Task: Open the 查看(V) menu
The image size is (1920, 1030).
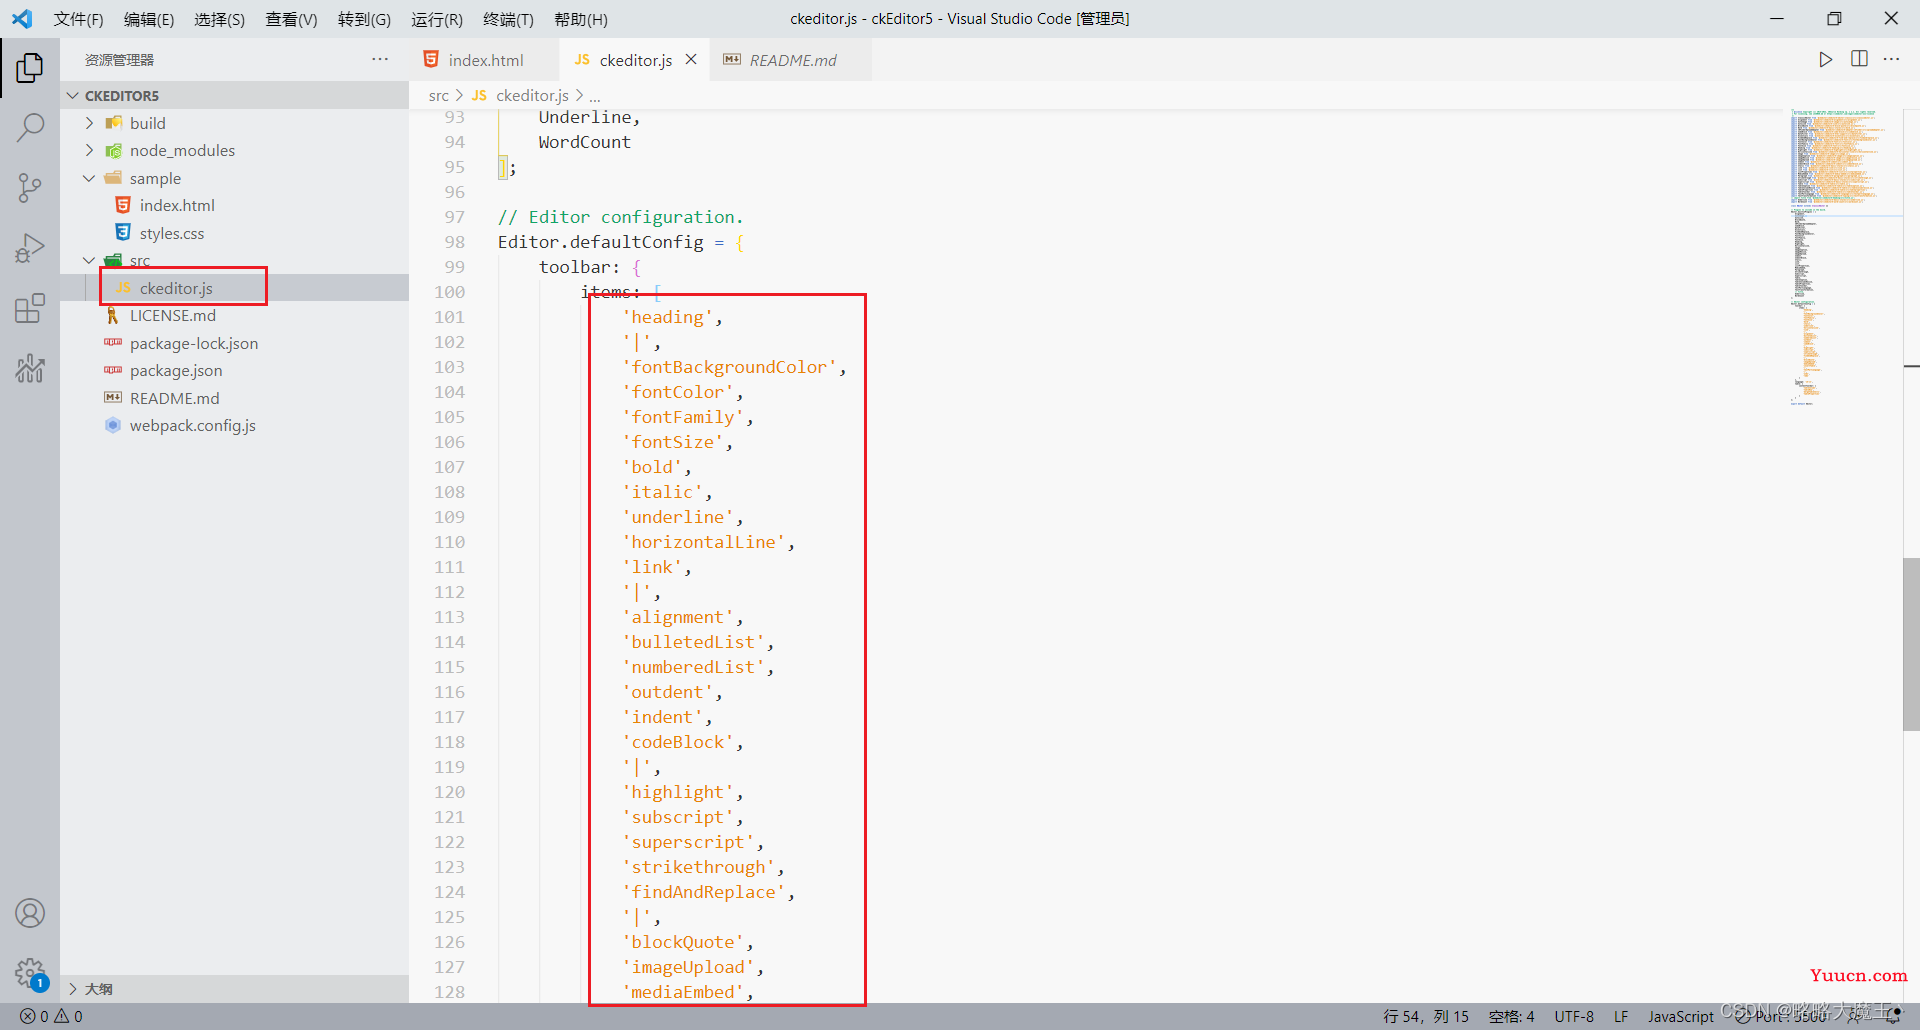Action: [291, 19]
